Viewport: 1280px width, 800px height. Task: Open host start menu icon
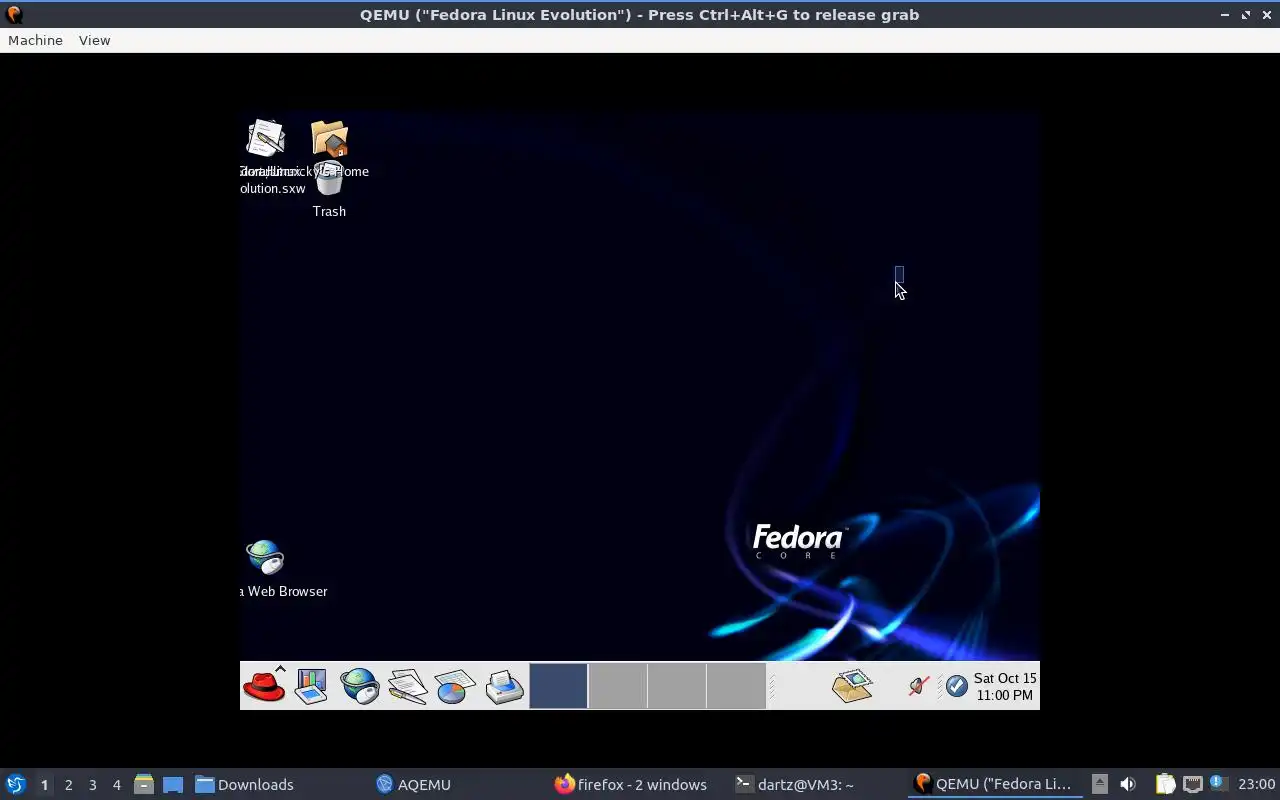[15, 784]
